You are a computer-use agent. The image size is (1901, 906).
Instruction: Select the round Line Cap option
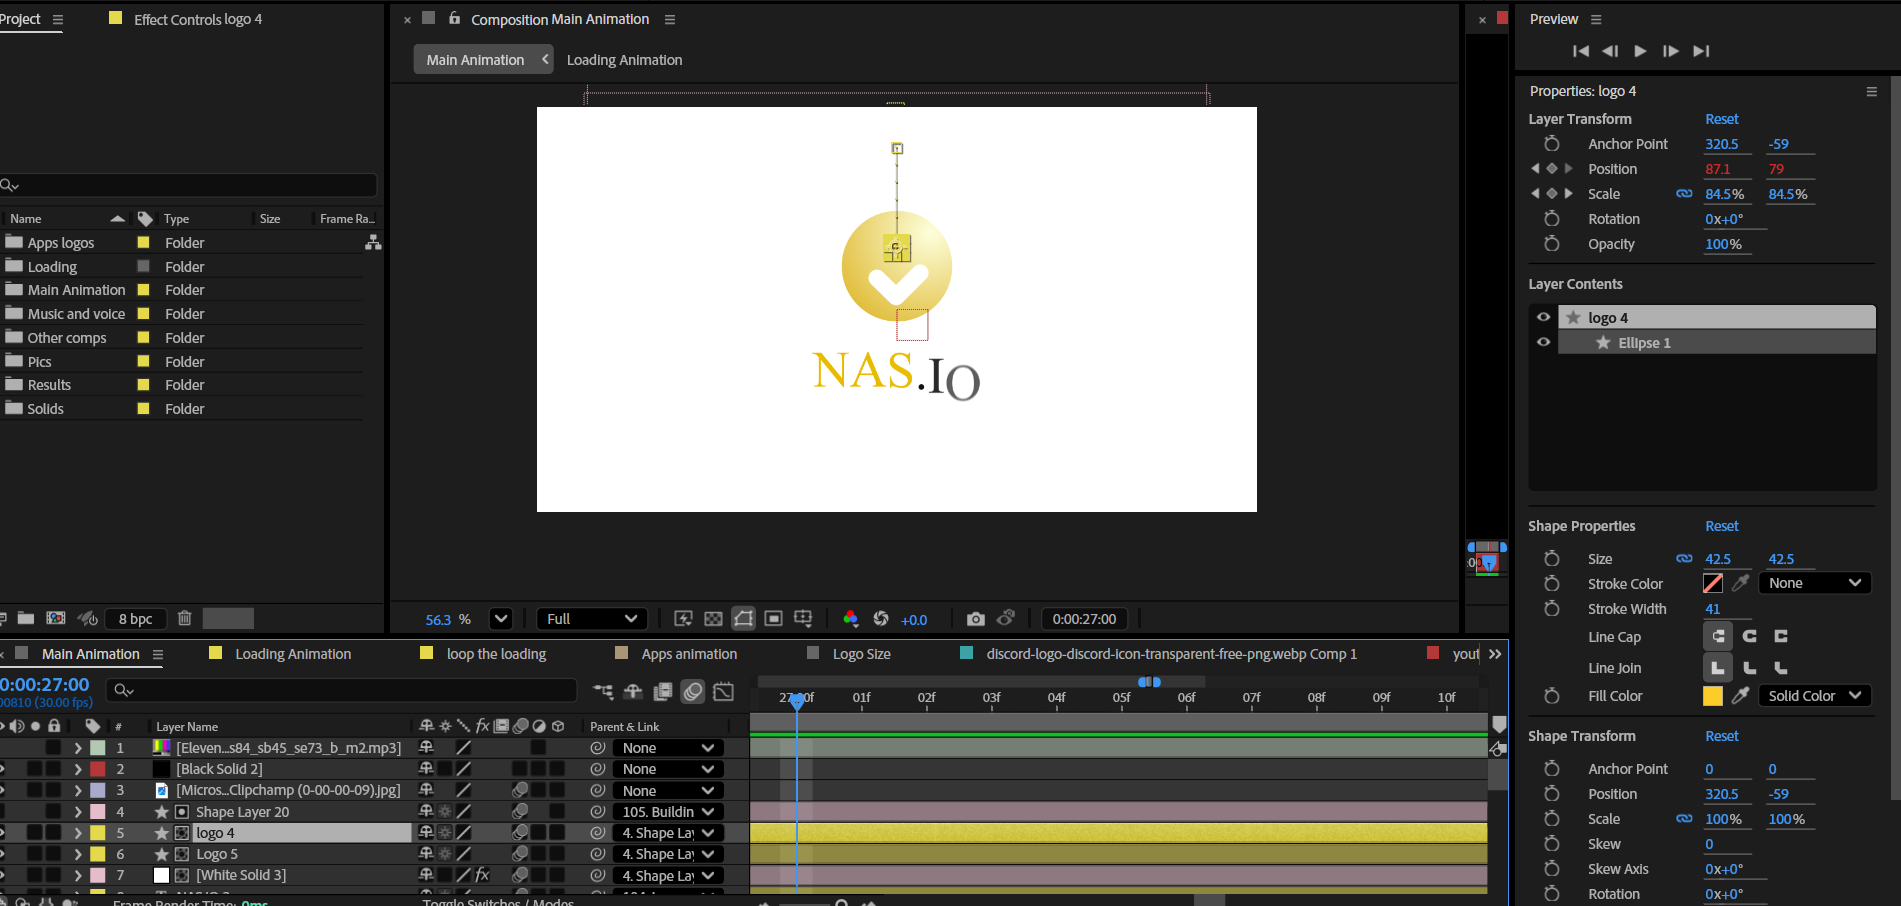pyautogui.click(x=1749, y=636)
